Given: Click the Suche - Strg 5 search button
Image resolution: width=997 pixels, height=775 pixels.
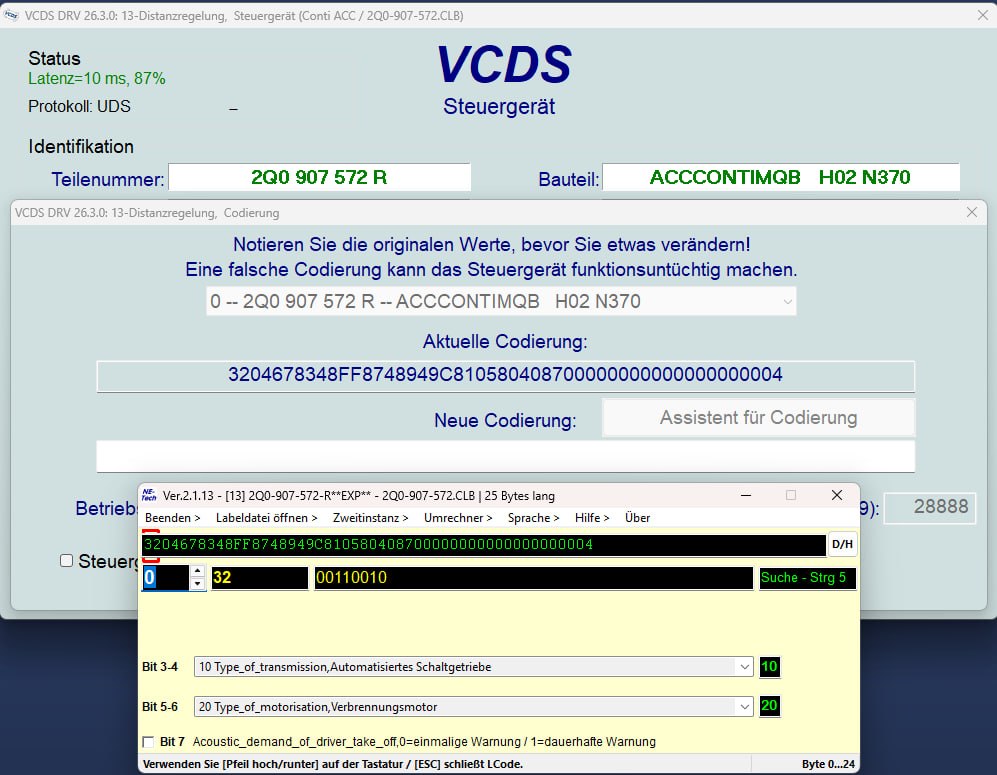Looking at the screenshot, I should 808,578.
